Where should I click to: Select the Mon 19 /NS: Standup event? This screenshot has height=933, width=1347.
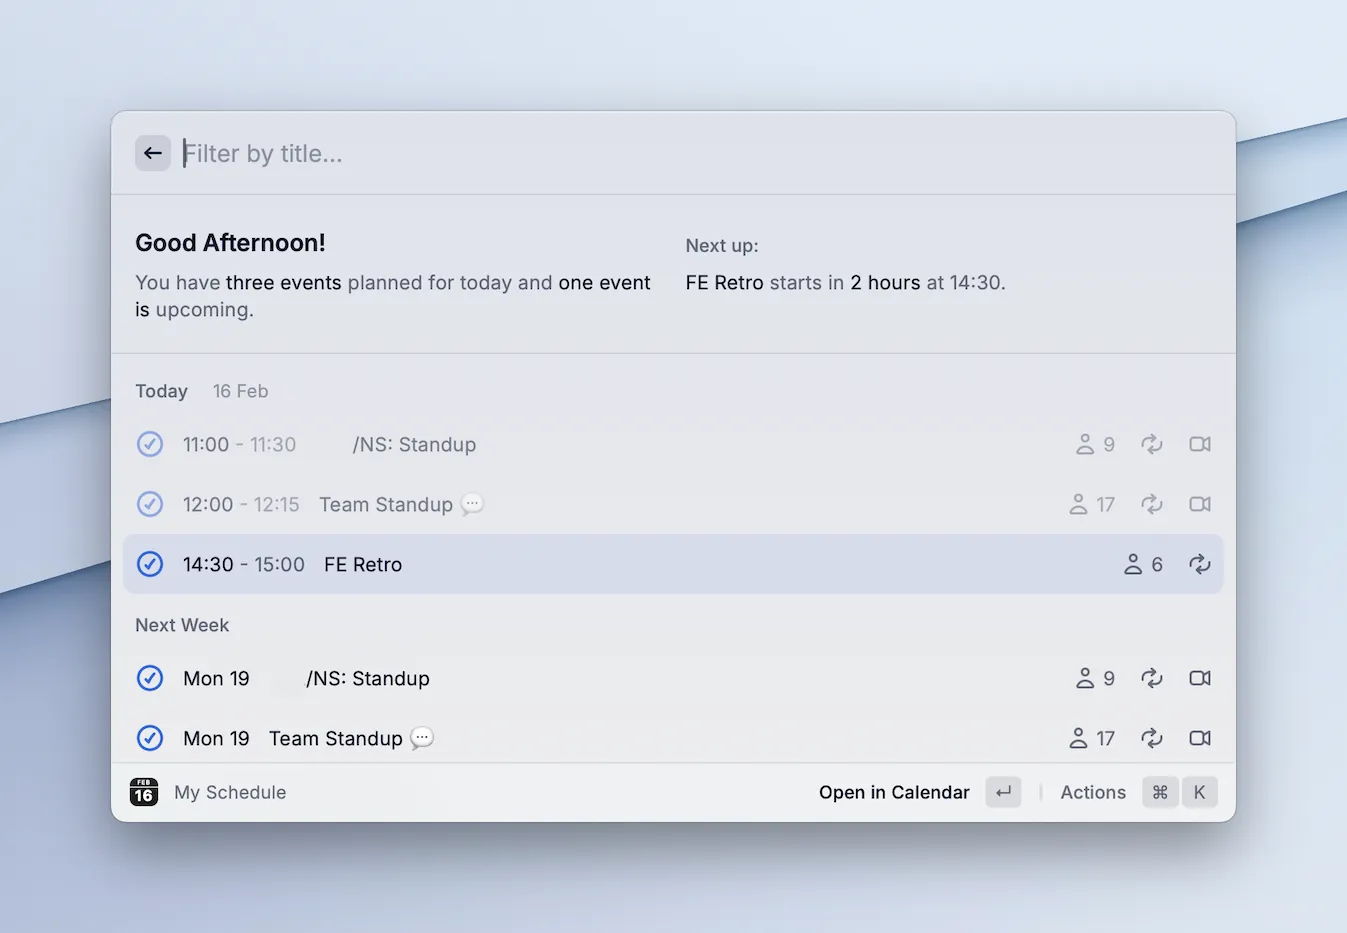368,678
